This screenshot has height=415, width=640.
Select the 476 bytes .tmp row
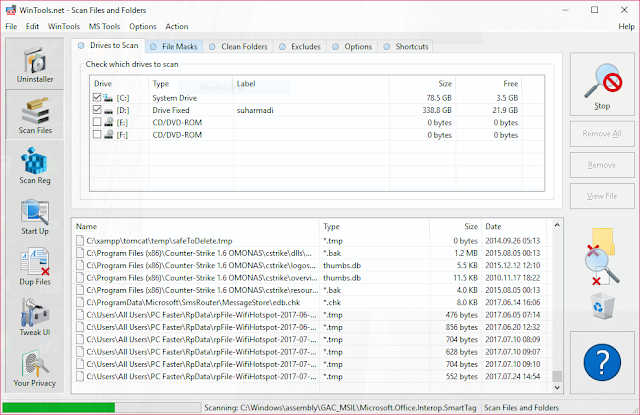pyautogui.click(x=312, y=315)
